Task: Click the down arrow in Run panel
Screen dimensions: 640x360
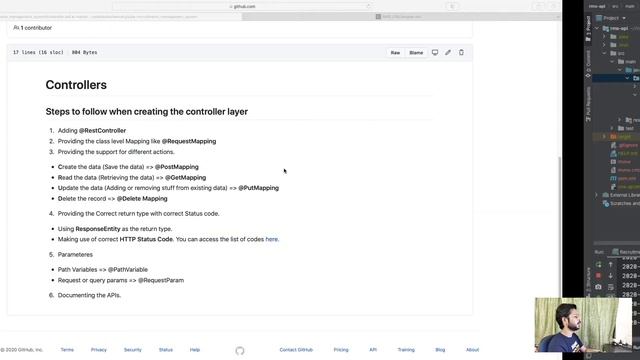Action: click(611, 276)
